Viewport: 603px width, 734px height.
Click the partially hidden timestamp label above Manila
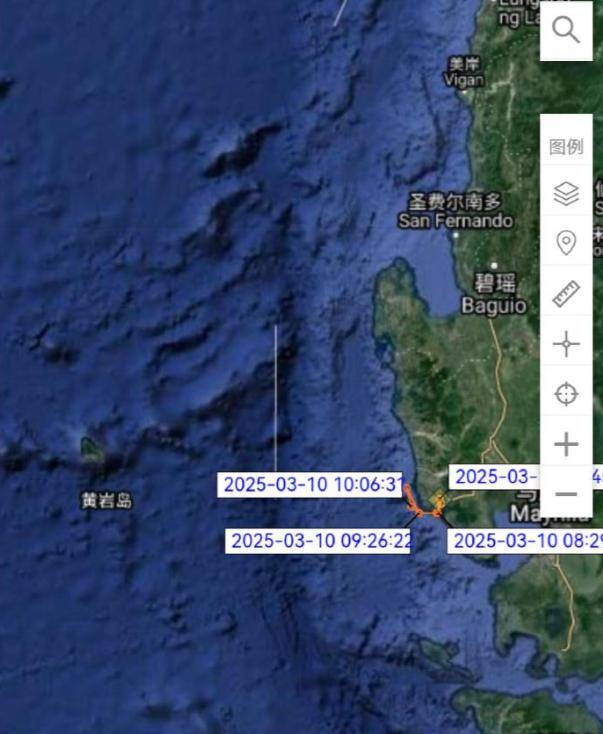495,477
